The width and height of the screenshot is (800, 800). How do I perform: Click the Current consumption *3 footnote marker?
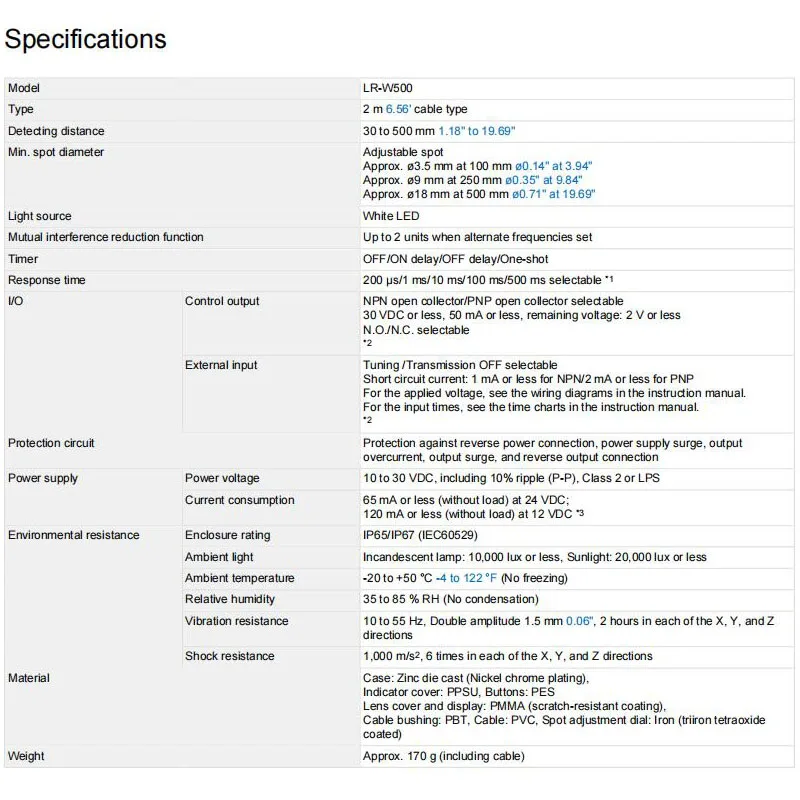pyautogui.click(x=580, y=513)
